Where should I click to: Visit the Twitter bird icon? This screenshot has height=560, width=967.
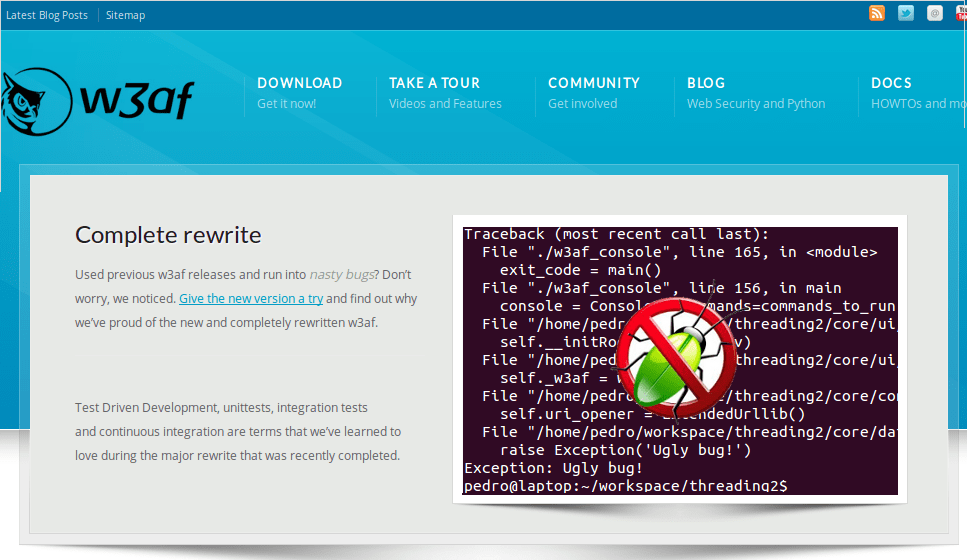[x=905, y=13]
